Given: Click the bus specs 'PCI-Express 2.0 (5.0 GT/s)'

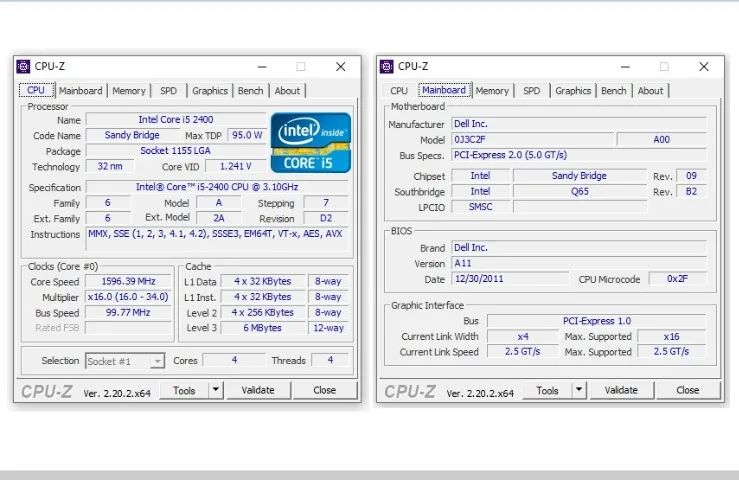Looking at the screenshot, I should pos(579,155).
